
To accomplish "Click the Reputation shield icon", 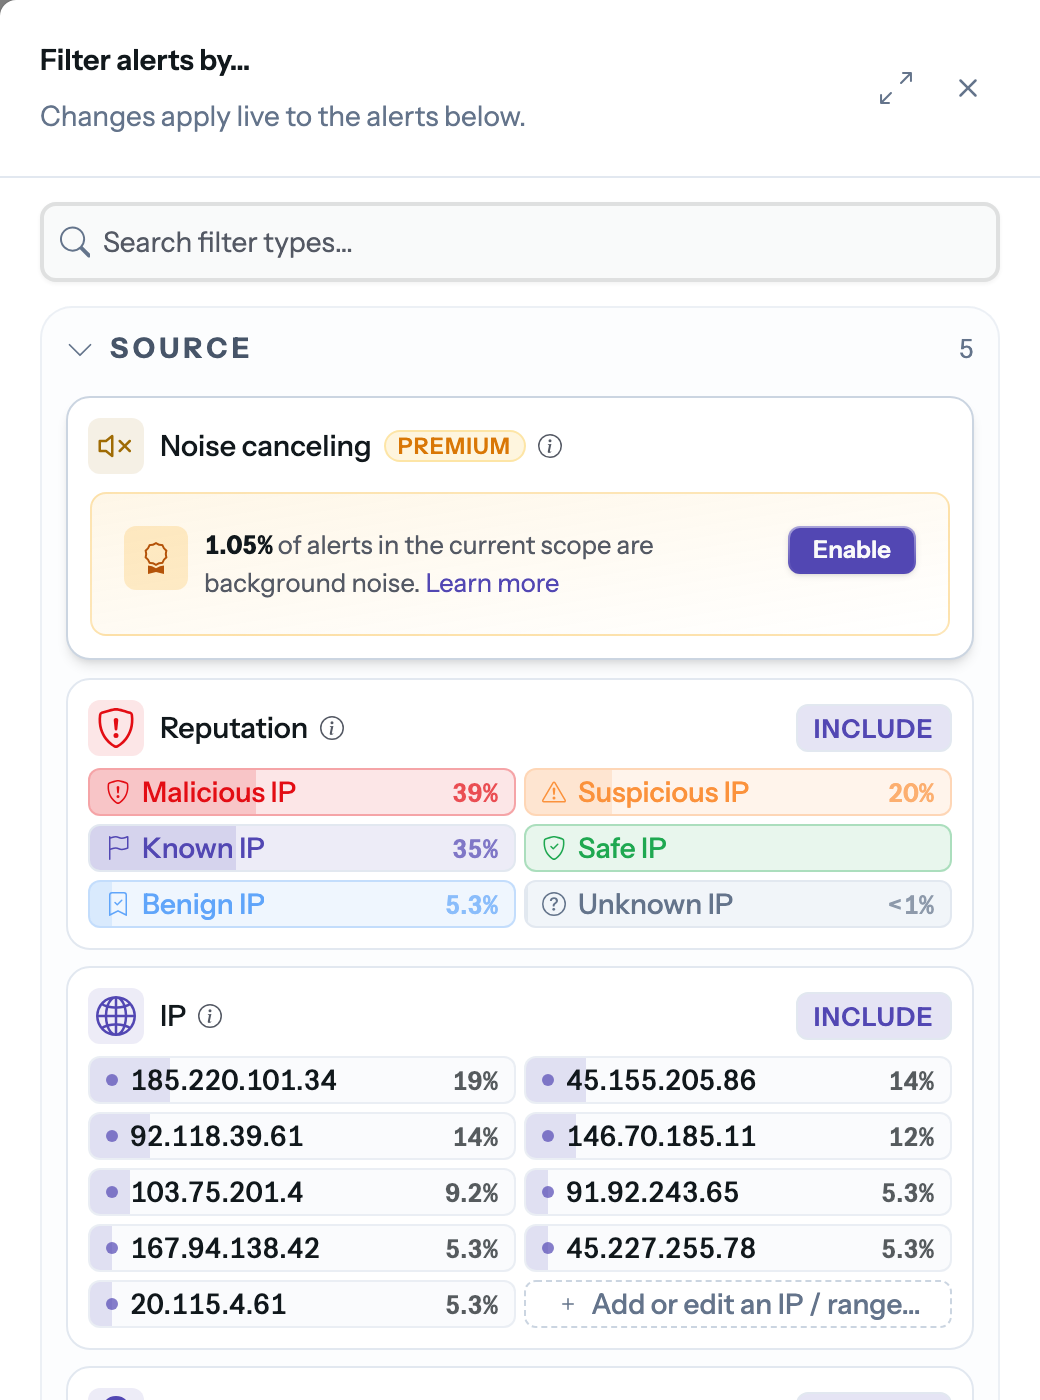I will click(x=116, y=728).
